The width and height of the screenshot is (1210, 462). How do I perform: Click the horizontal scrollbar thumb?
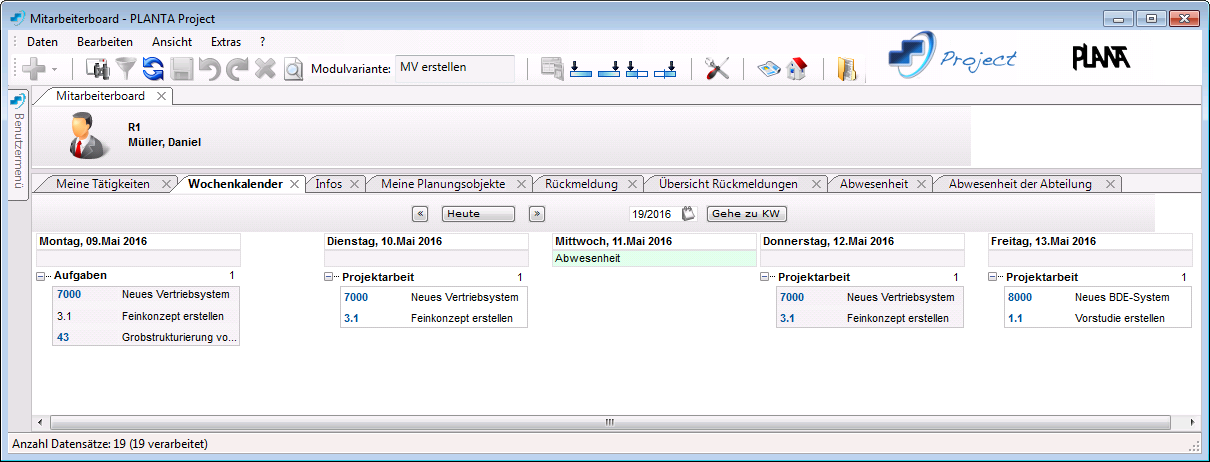click(608, 422)
